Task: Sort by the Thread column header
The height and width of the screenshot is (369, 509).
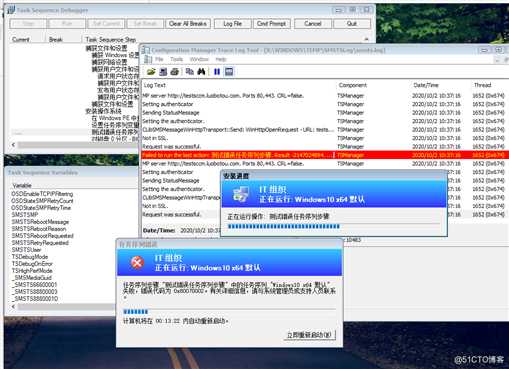Action: (482, 85)
